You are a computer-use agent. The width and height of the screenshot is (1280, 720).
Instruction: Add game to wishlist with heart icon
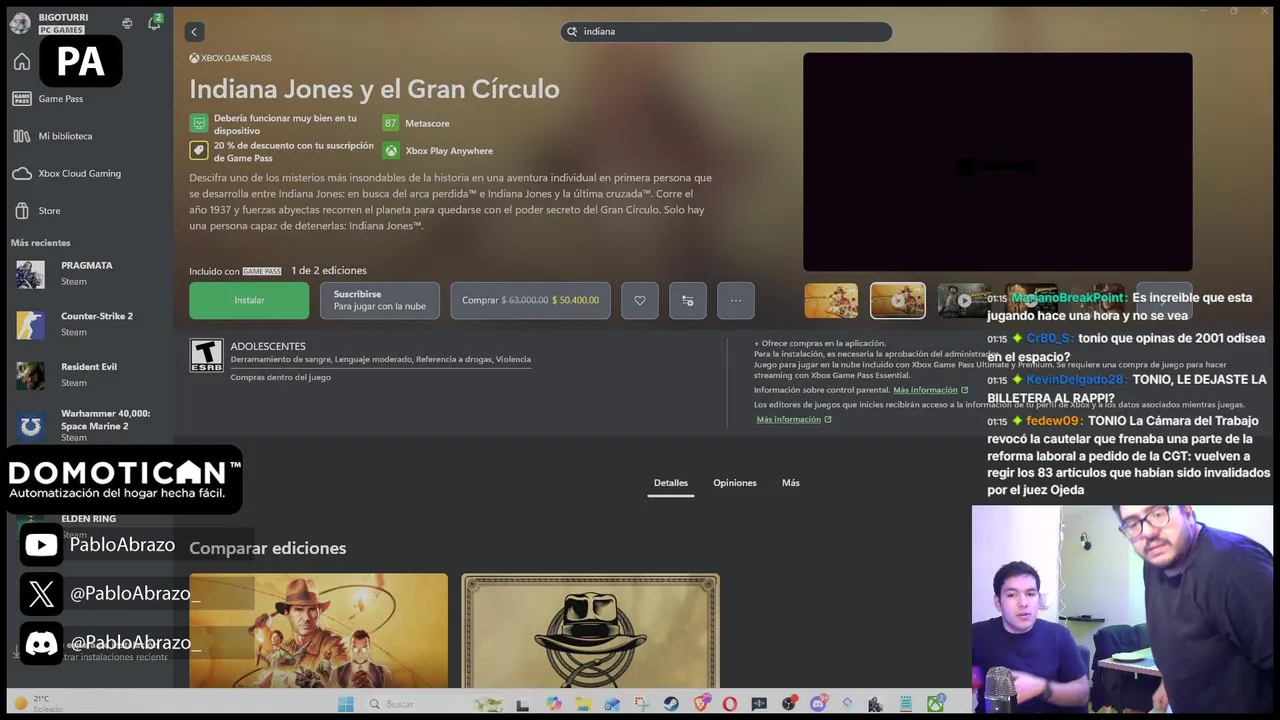tap(640, 300)
